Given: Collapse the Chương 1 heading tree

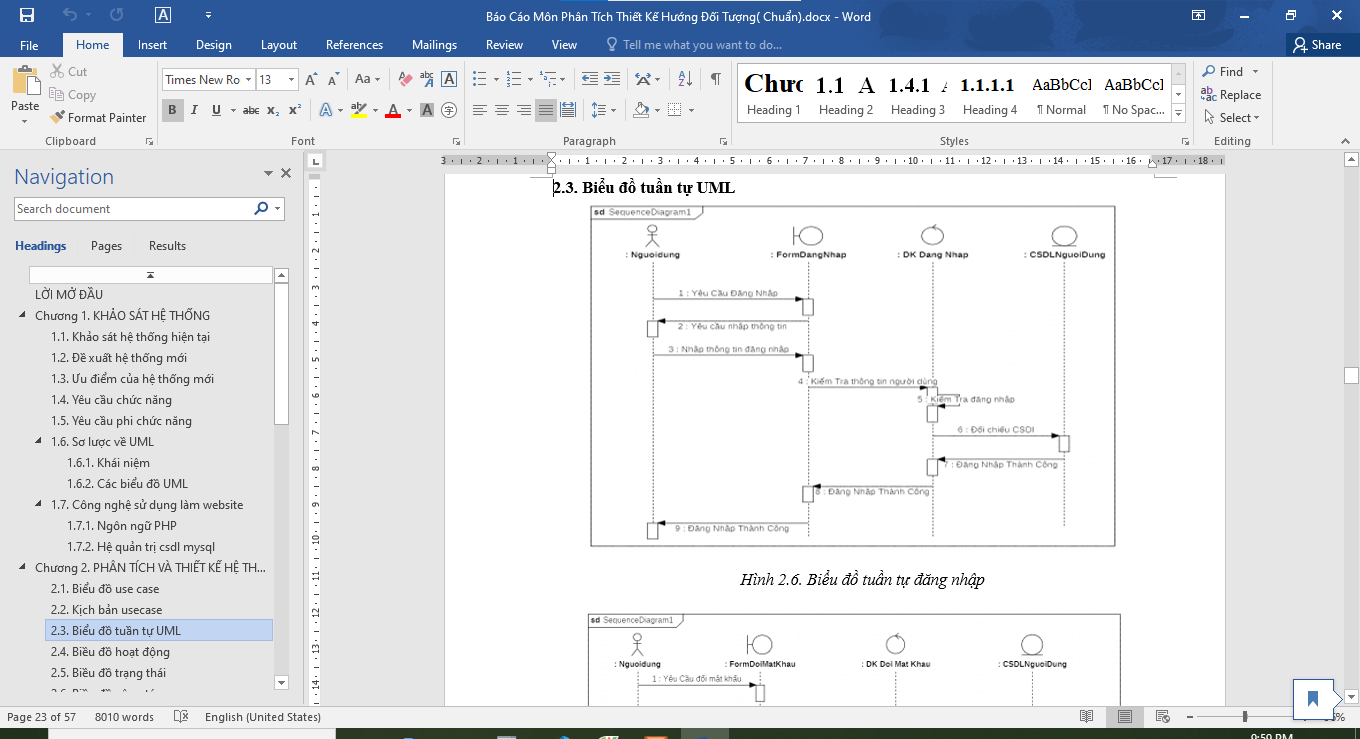Looking at the screenshot, I should click(23, 316).
